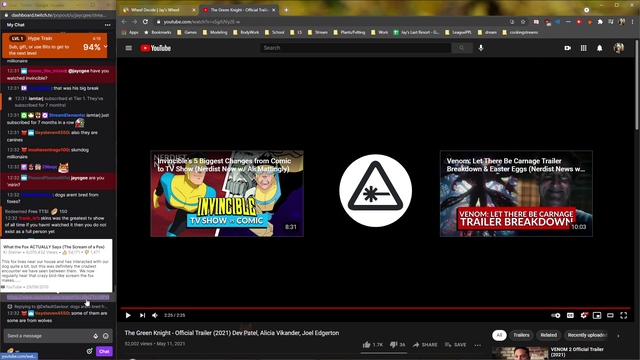Select the All filter chip

point(499,335)
